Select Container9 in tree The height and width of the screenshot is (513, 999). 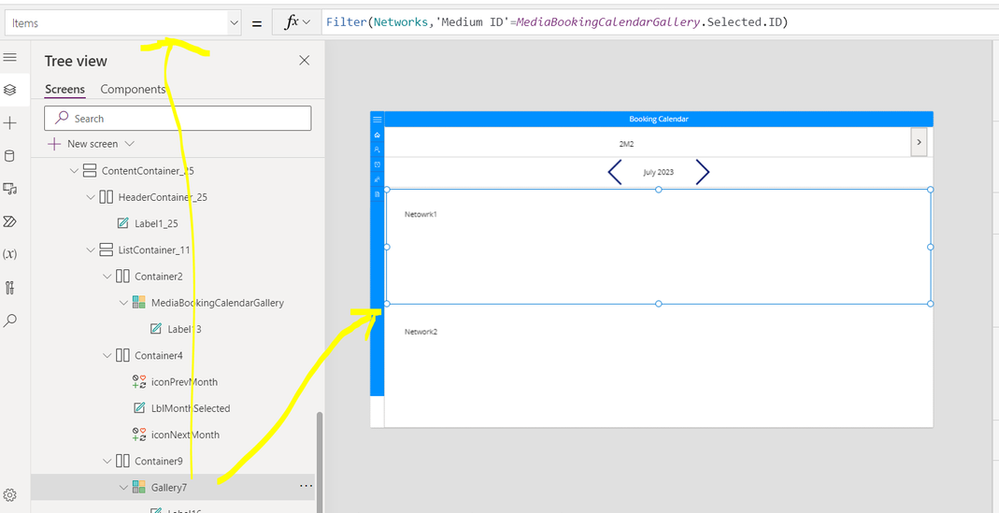(158, 460)
